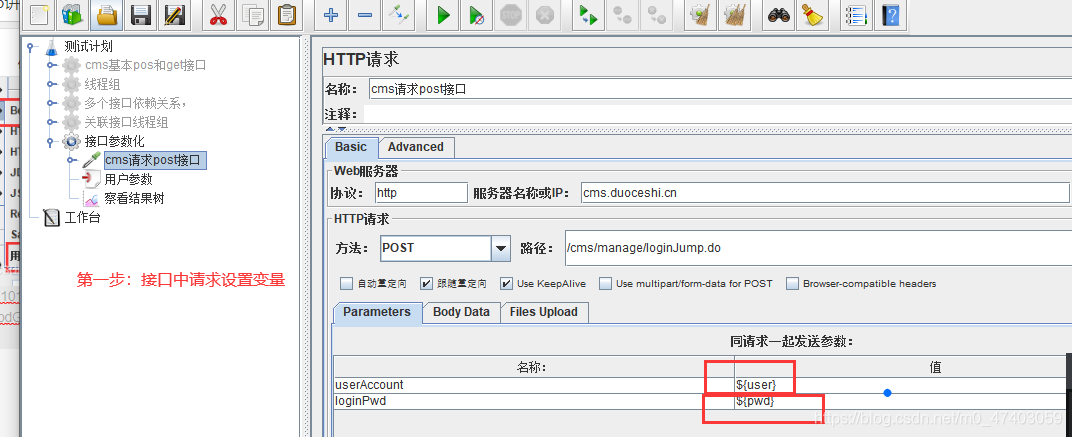This screenshot has width=1072, height=437.
Task: Uncheck the 跟随重定向 checkbox
Action: click(427, 283)
